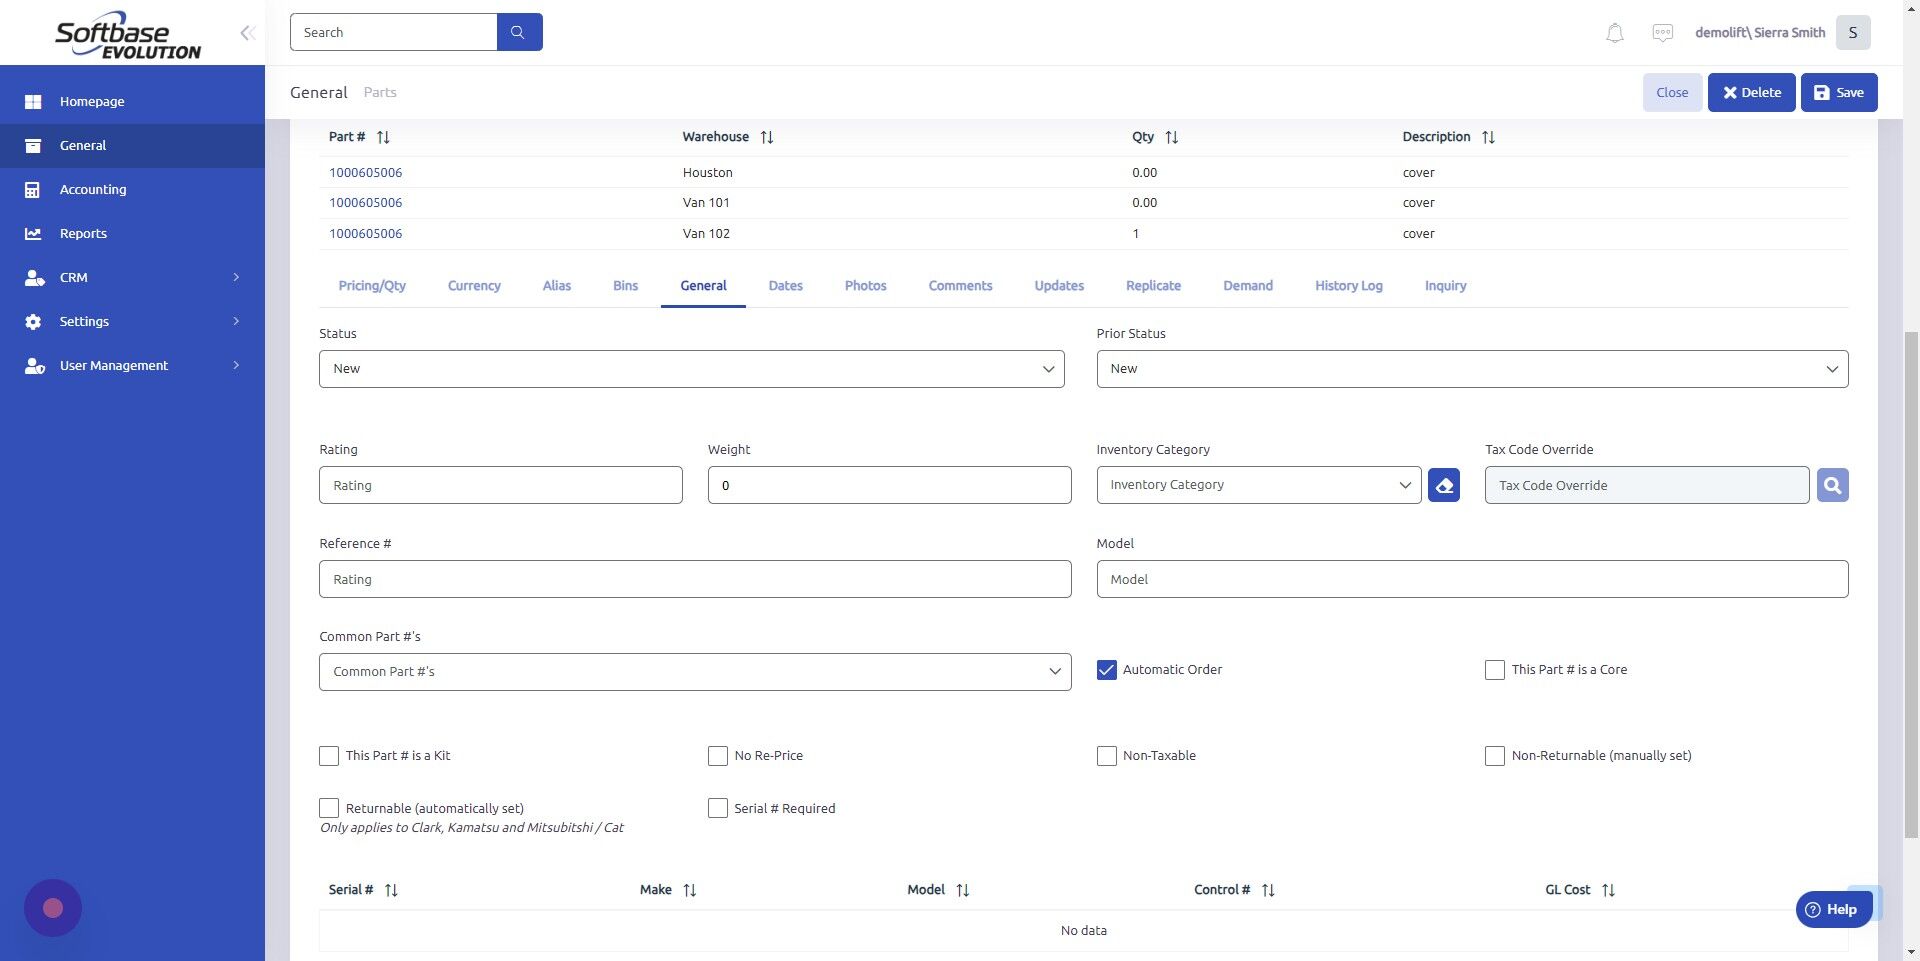Open Tax Code Override lookup search icon
The image size is (1920, 961).
[1832, 485]
